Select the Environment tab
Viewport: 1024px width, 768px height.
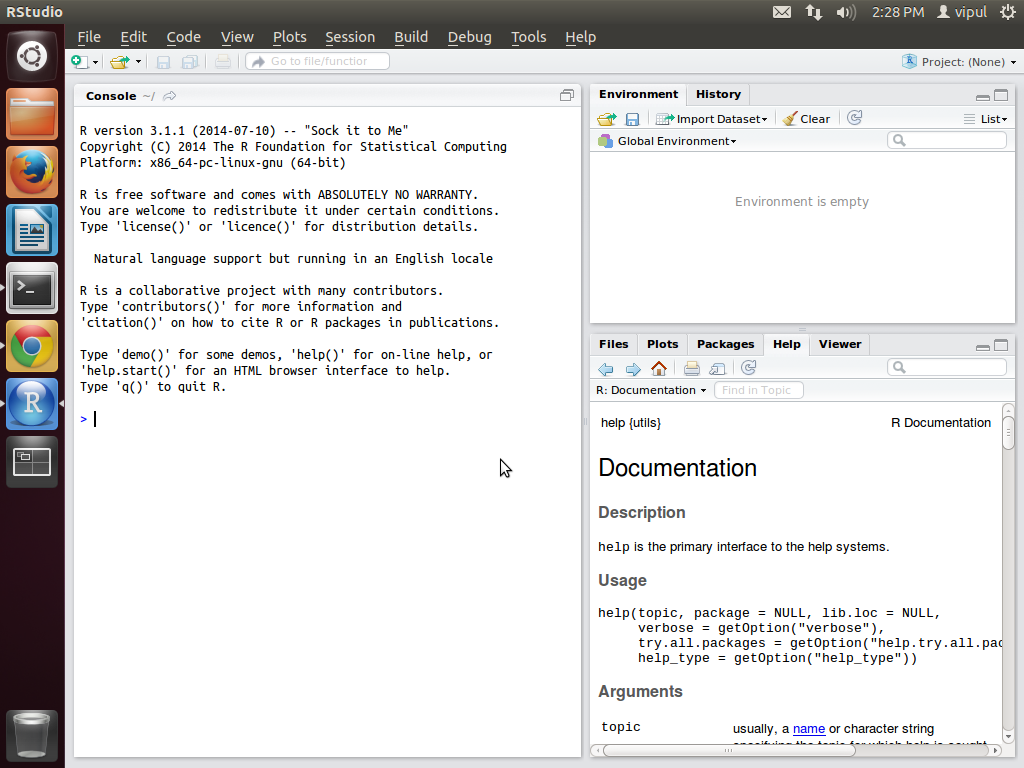[x=638, y=94]
